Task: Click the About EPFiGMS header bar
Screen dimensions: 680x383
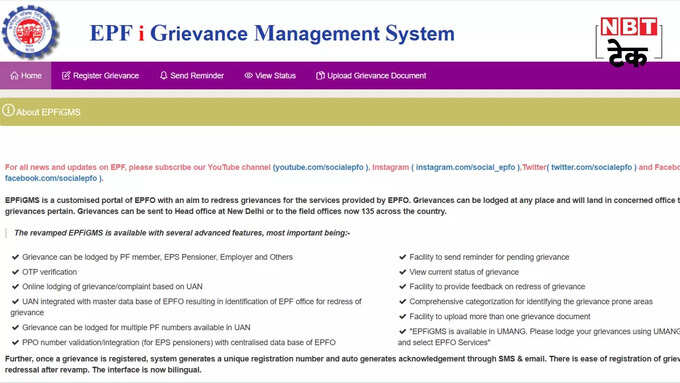Action: point(340,112)
